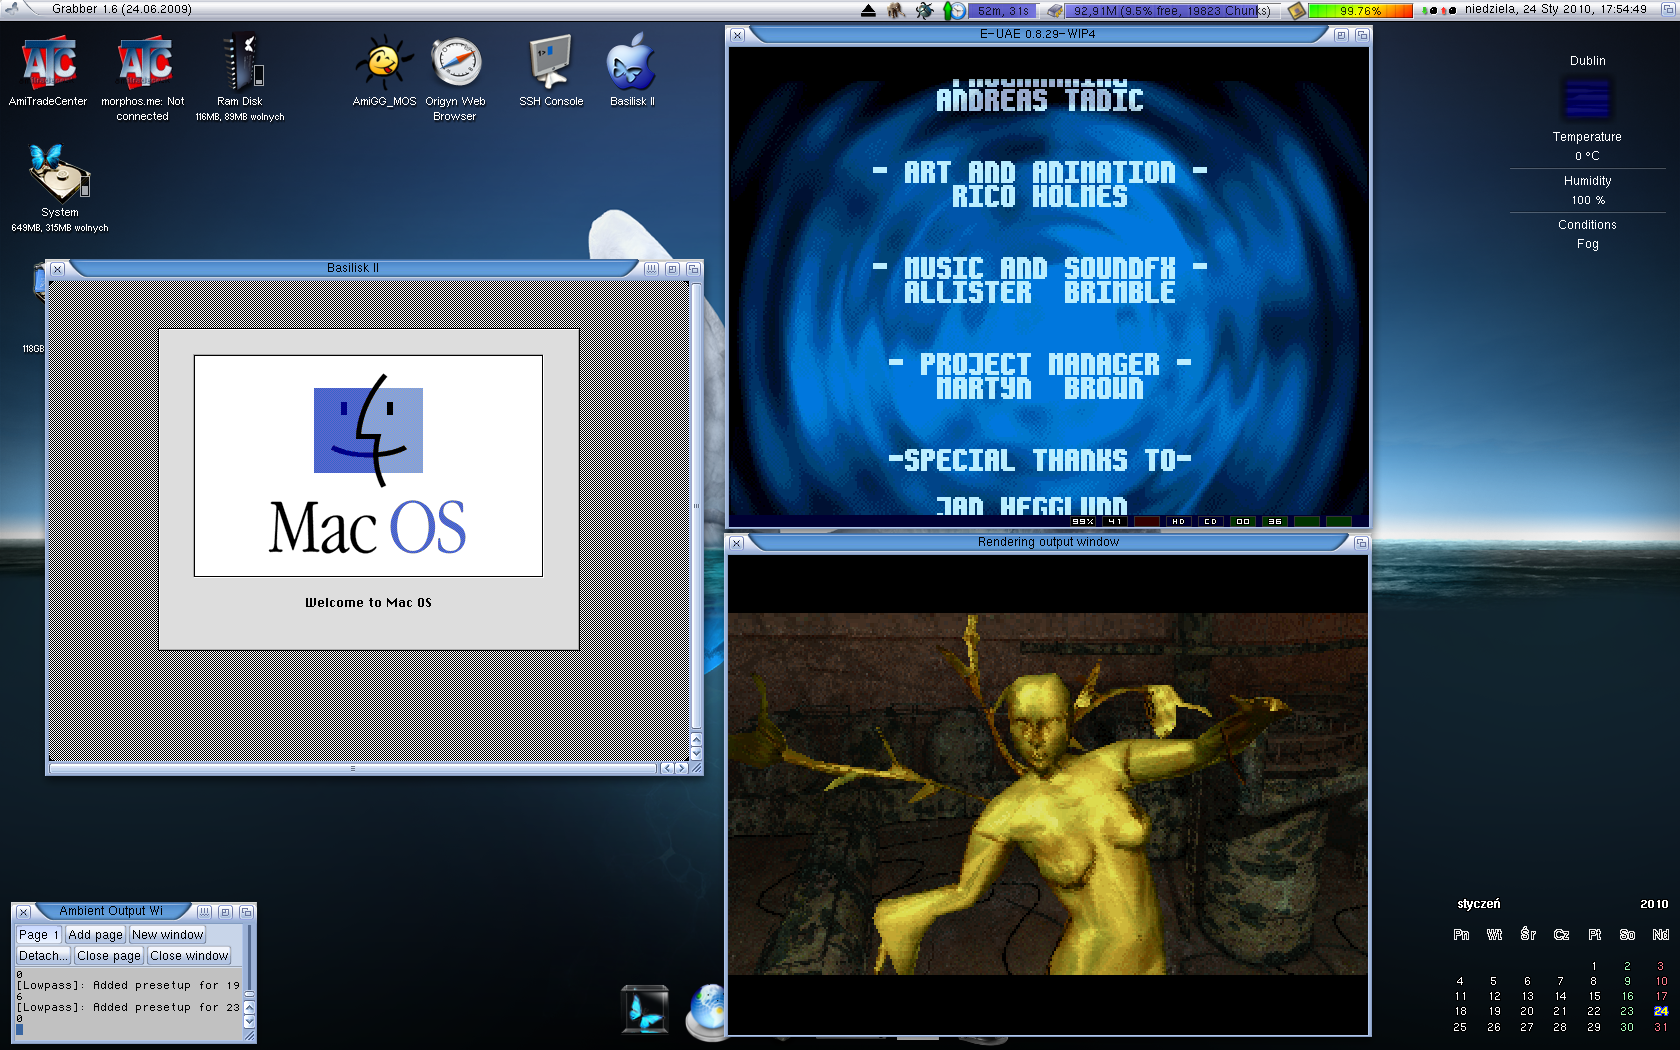Click the network activity indicator in the top bar
The height and width of the screenshot is (1050, 1680).
pos(1439,10)
